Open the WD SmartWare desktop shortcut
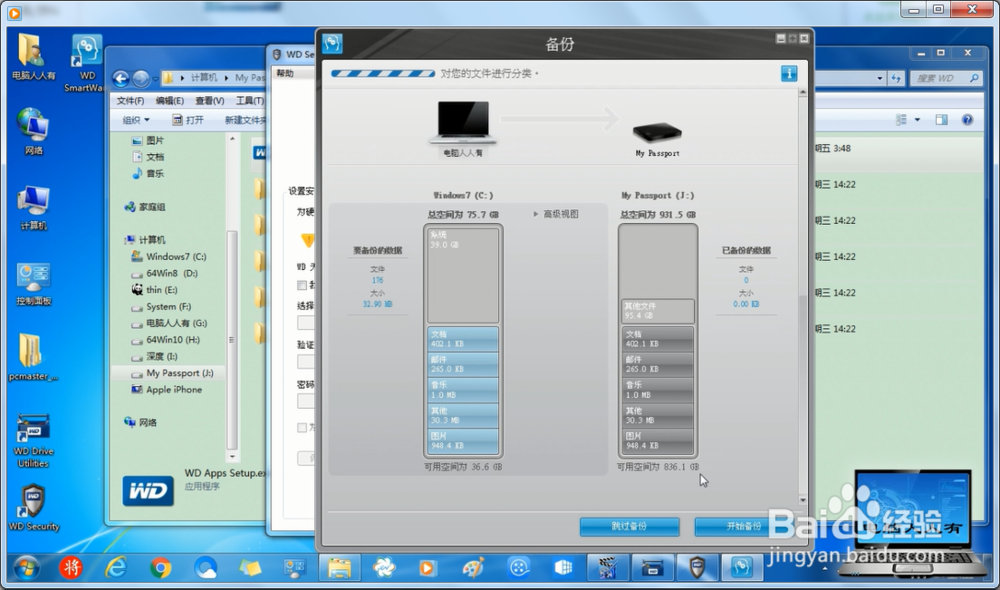This screenshot has height=590, width=1000. [87, 63]
